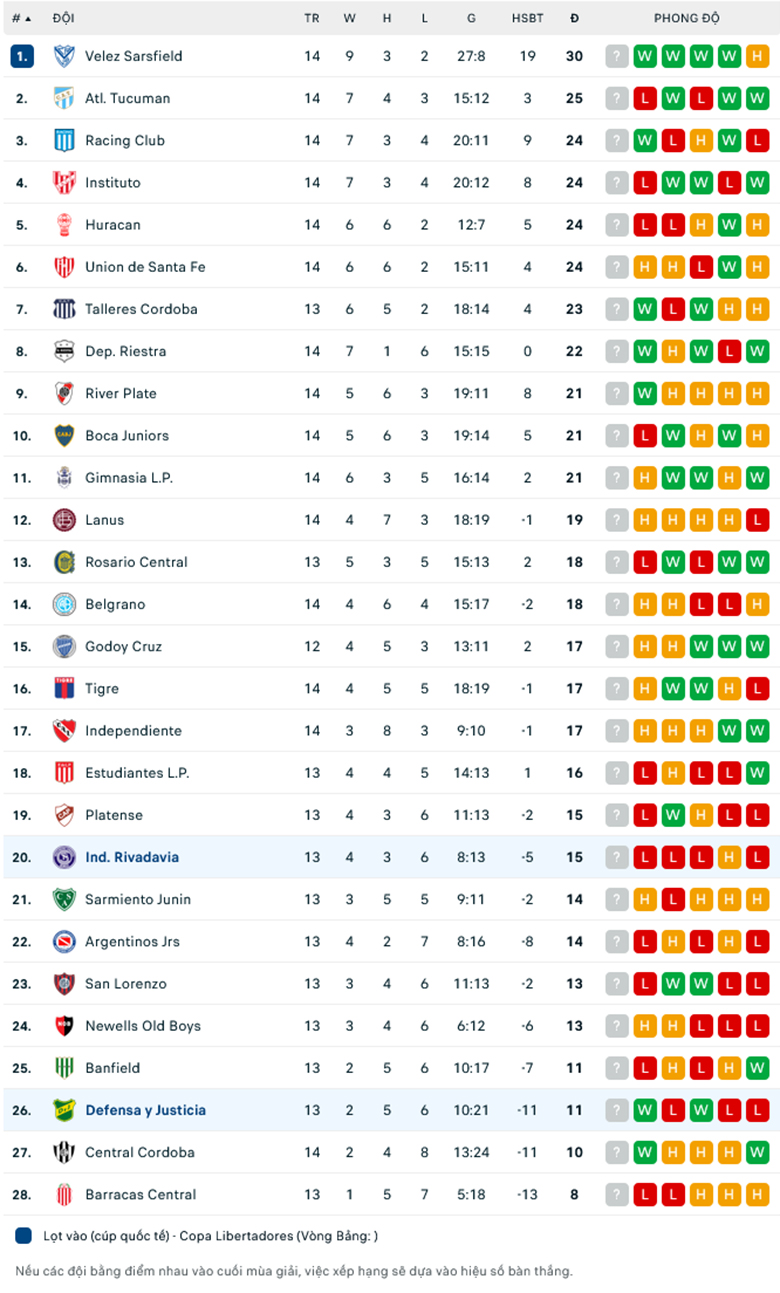Sort standings by the Đ points column

574,18
